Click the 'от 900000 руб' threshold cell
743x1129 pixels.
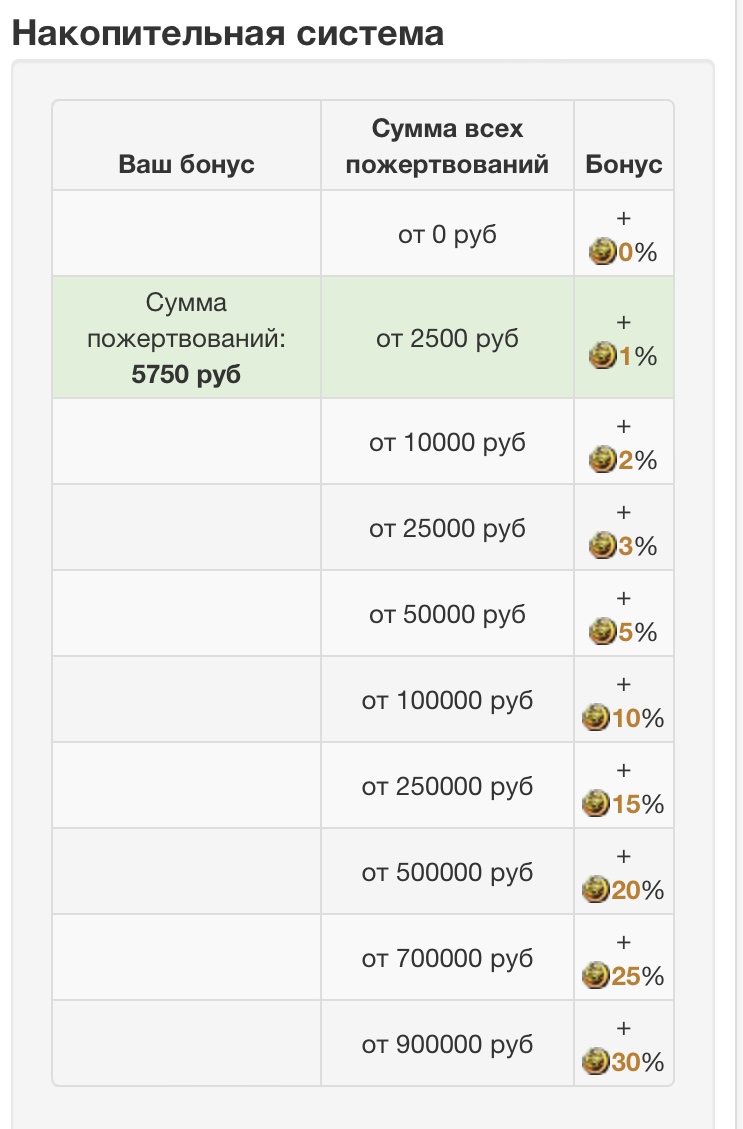(x=447, y=1043)
